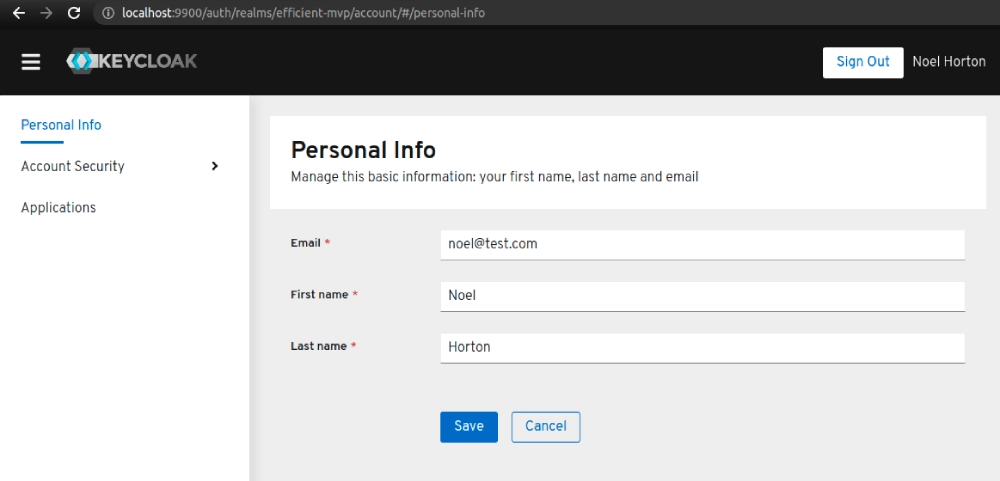Viewport: 1000px width, 481px height.
Task: Save the personal info changes
Action: point(469,427)
